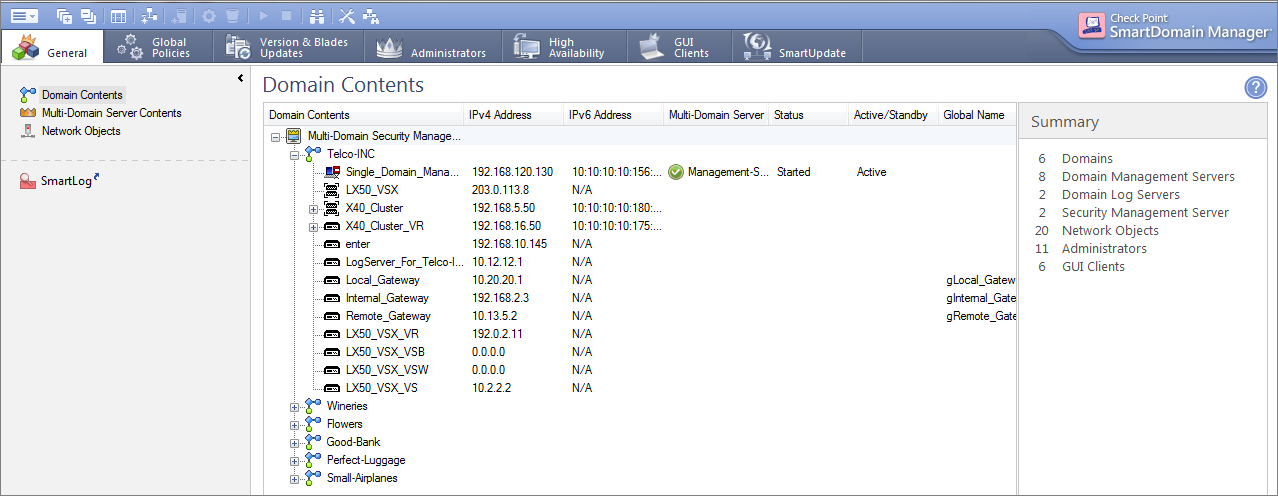Click the collapse-all toolbar icon
This screenshot has width=1278, height=496.
89,16
